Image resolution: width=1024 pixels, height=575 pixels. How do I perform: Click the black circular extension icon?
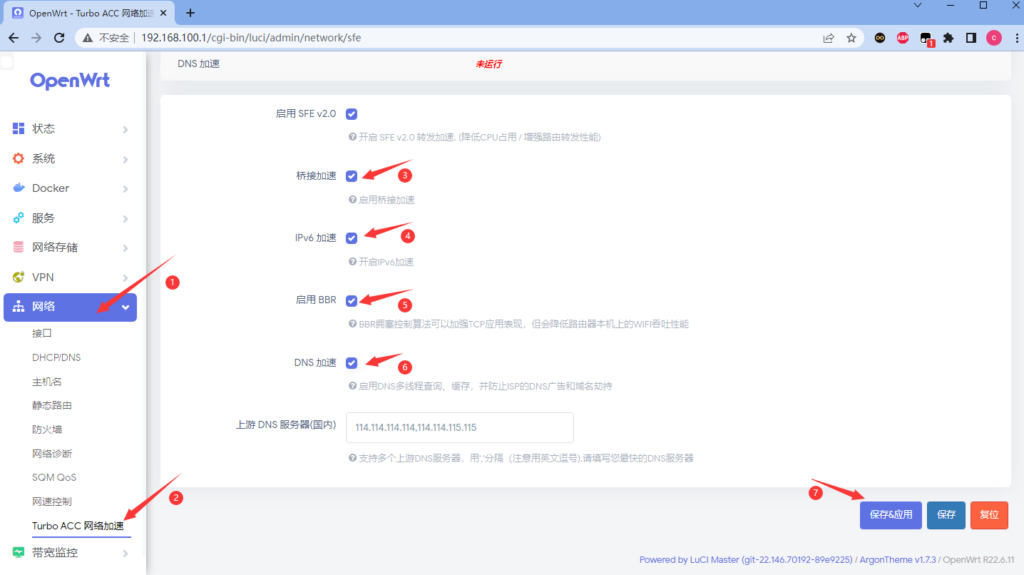pyautogui.click(x=880, y=38)
